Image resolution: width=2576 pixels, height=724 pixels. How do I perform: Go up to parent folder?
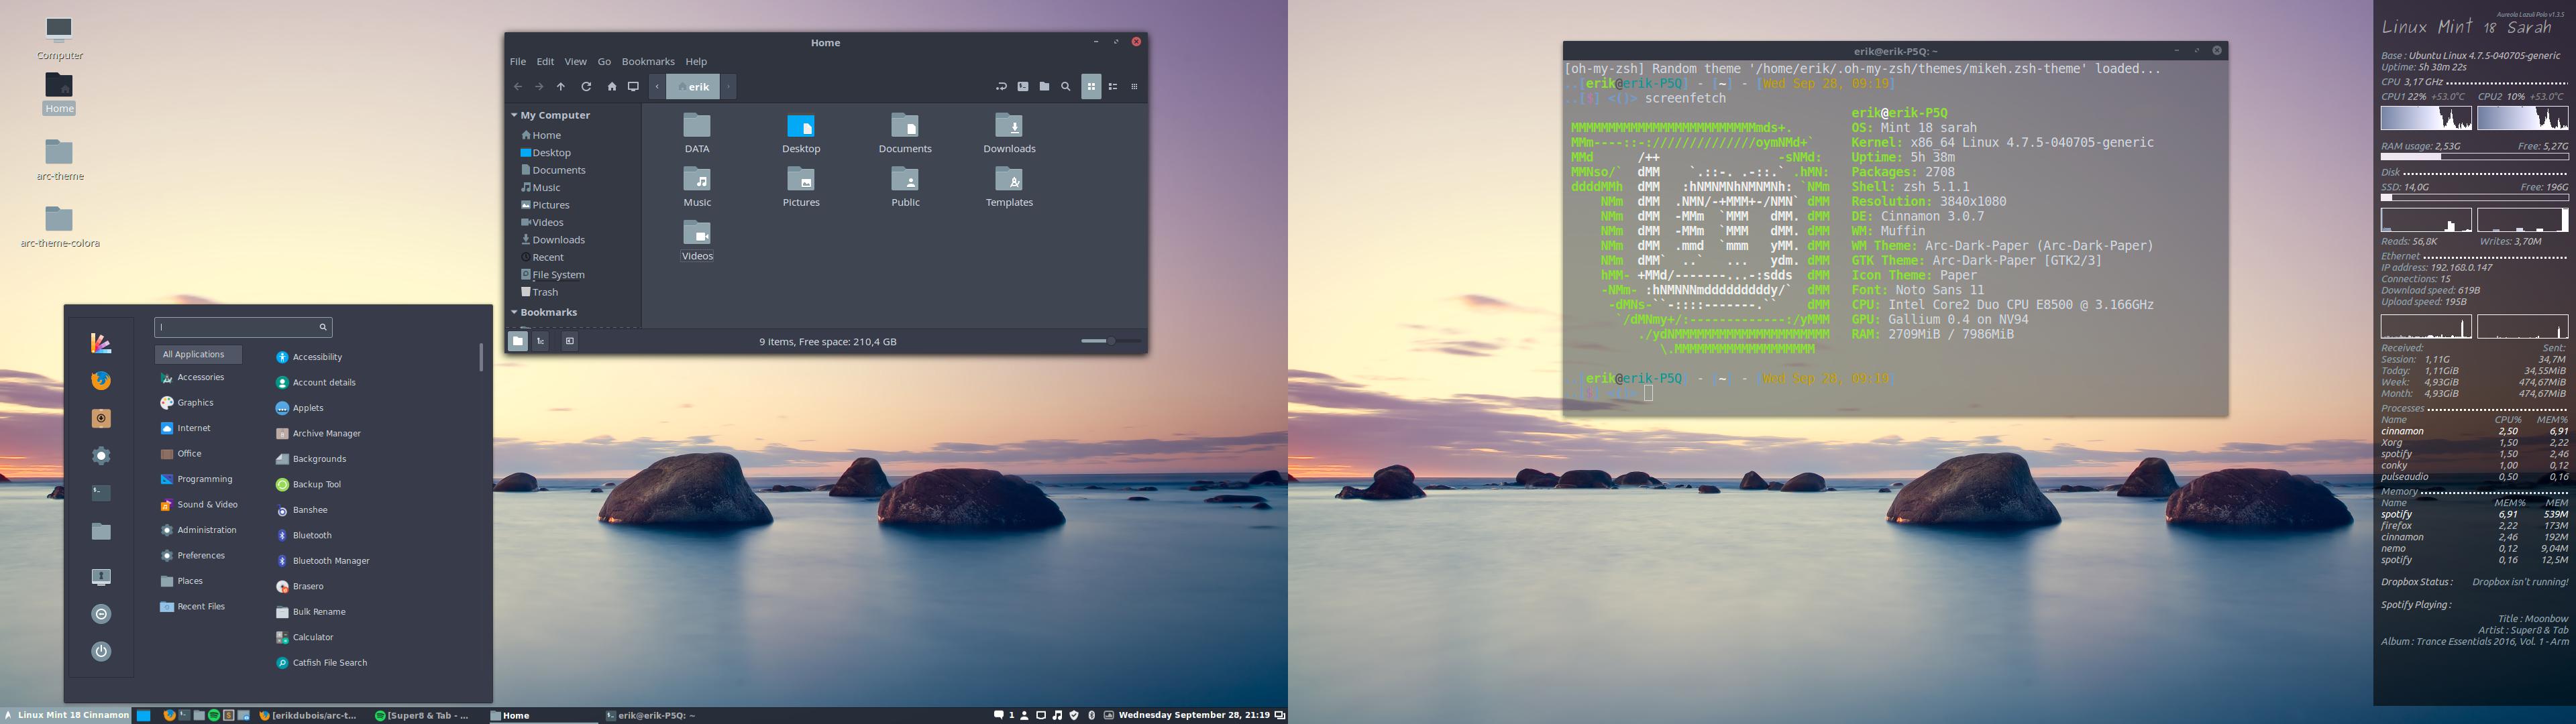click(561, 87)
